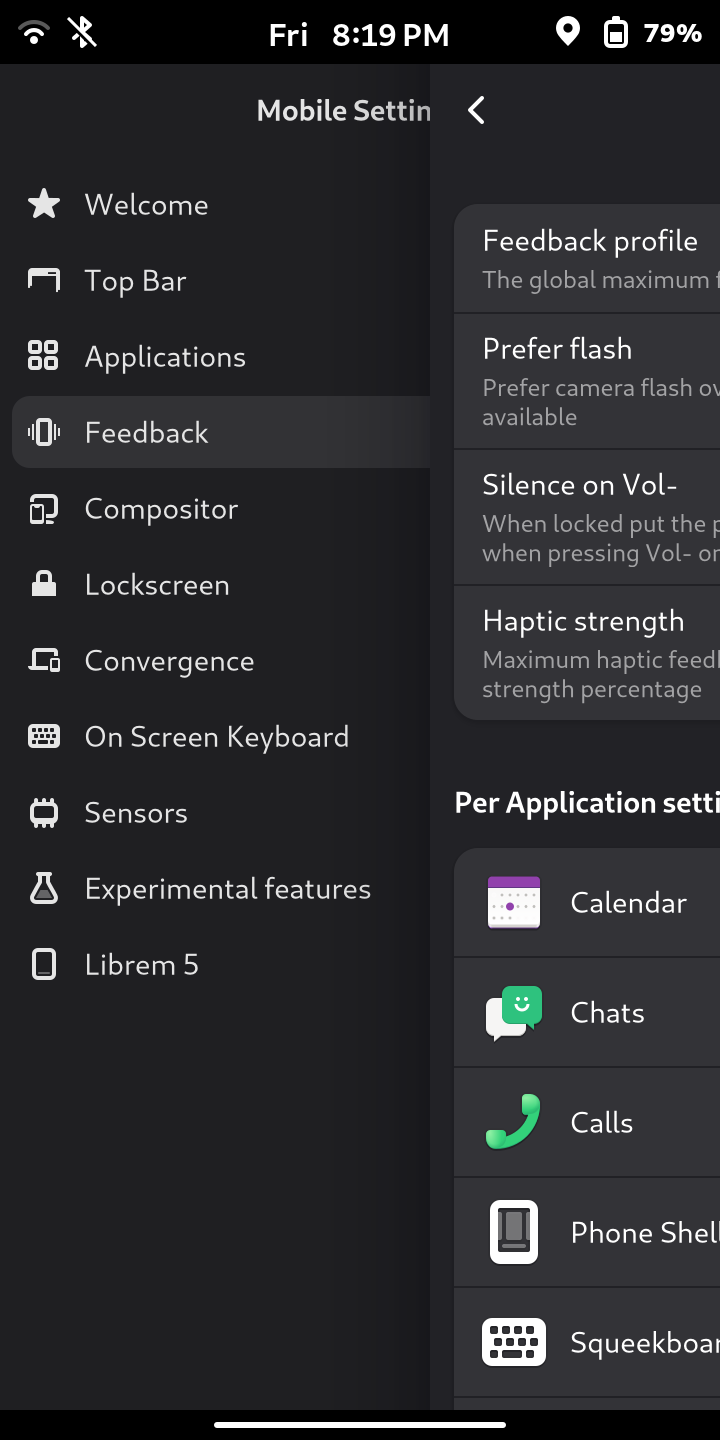Click the Sensors chip icon
Screen dimensions: 720x1440
[44, 813]
